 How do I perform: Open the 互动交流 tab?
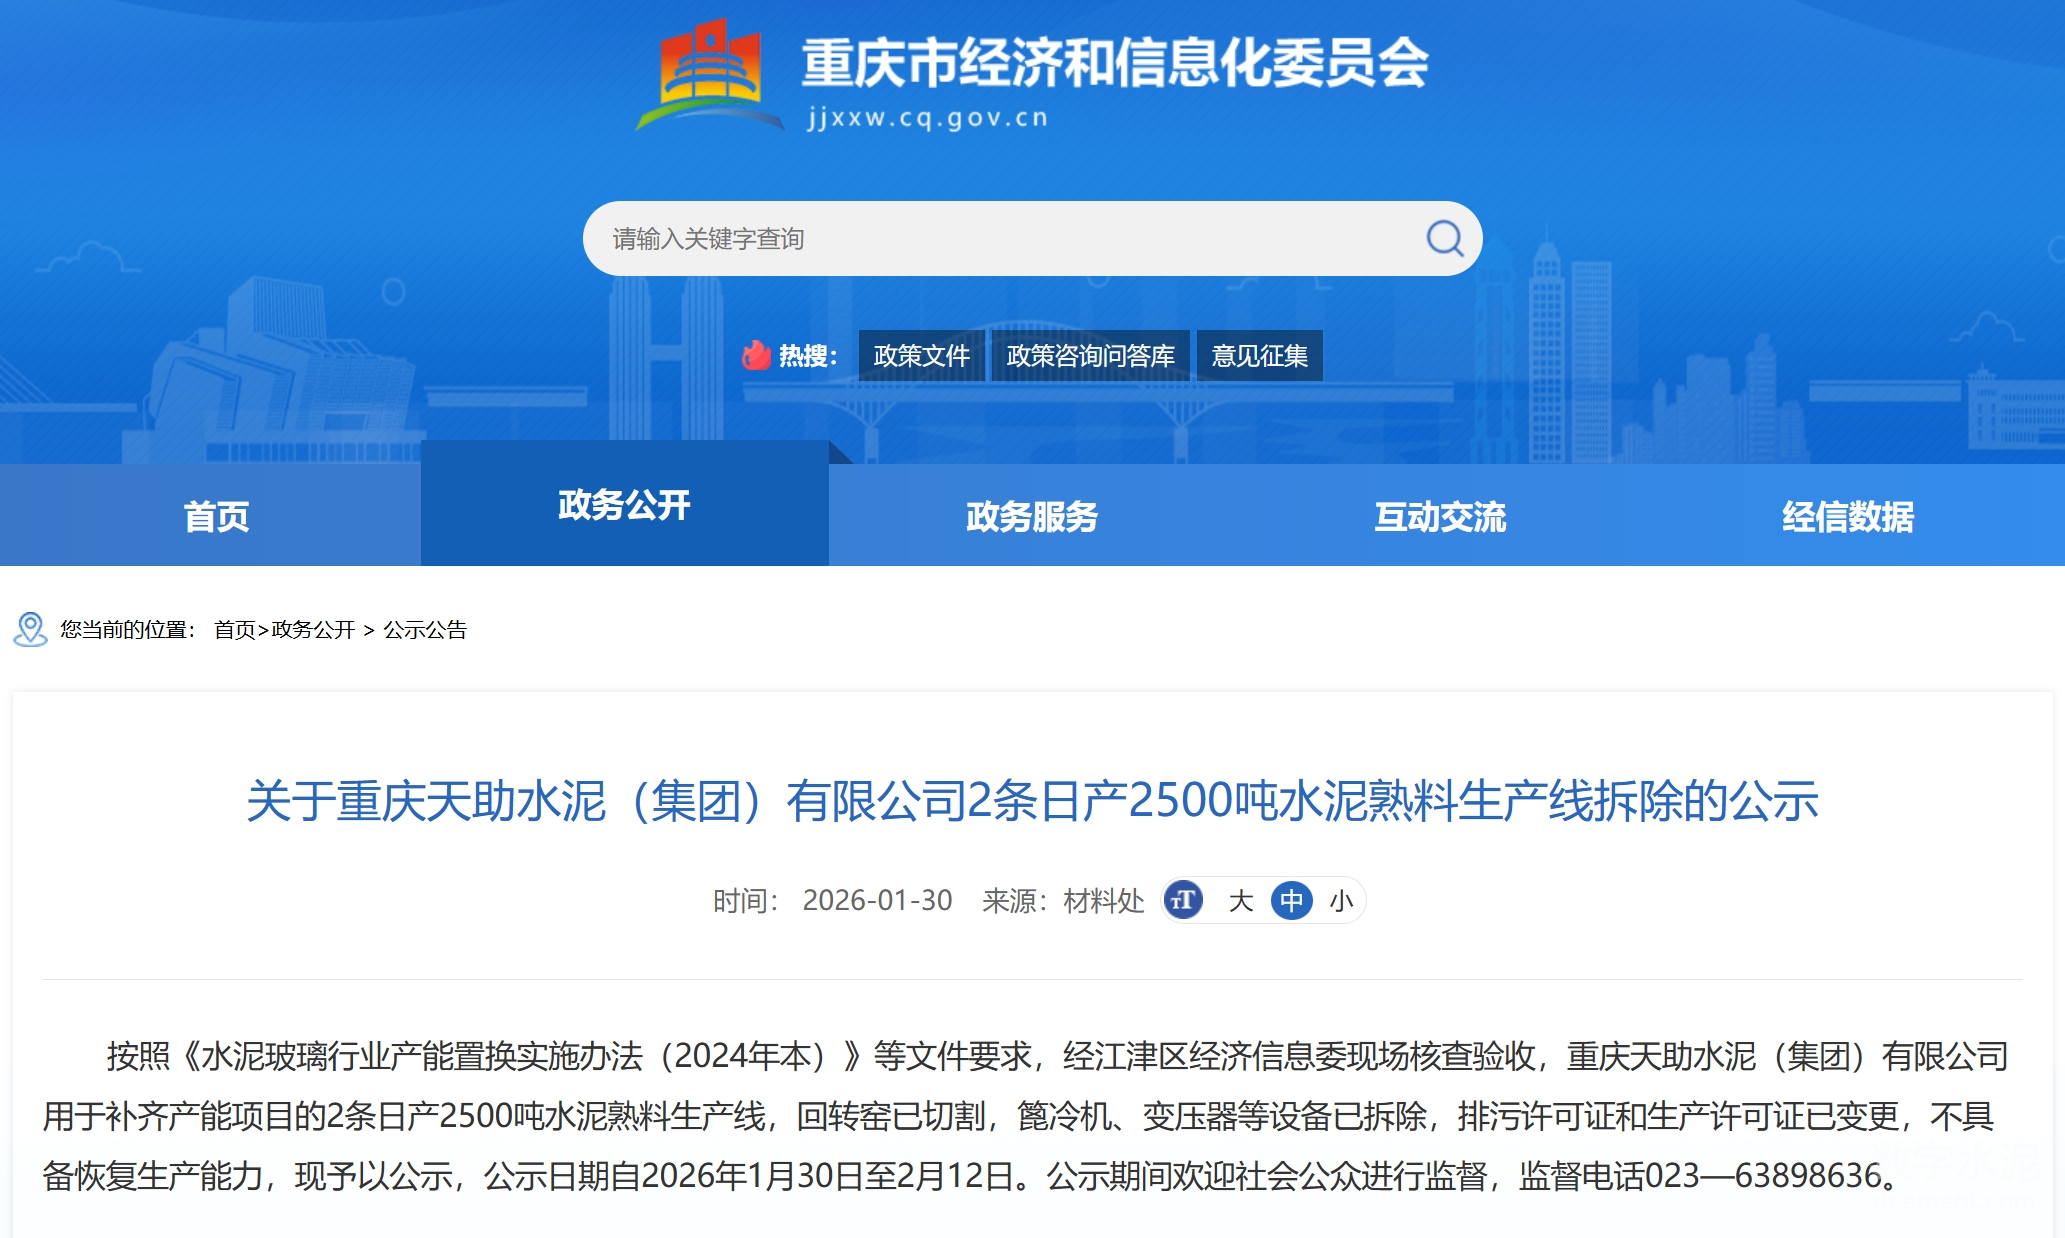click(x=1440, y=516)
